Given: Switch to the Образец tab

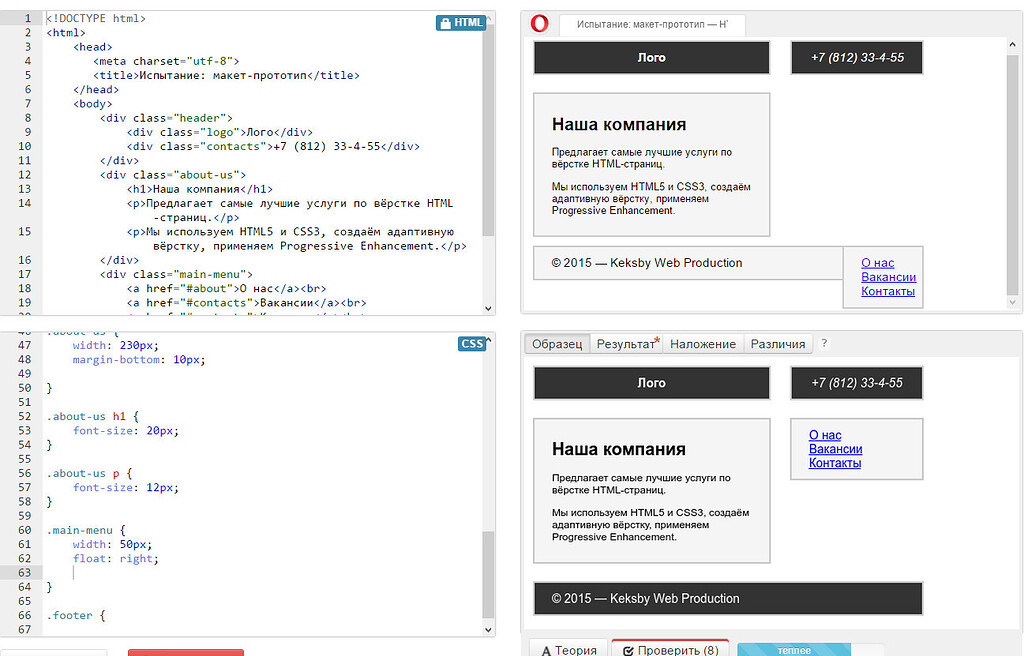Looking at the screenshot, I should [557, 344].
